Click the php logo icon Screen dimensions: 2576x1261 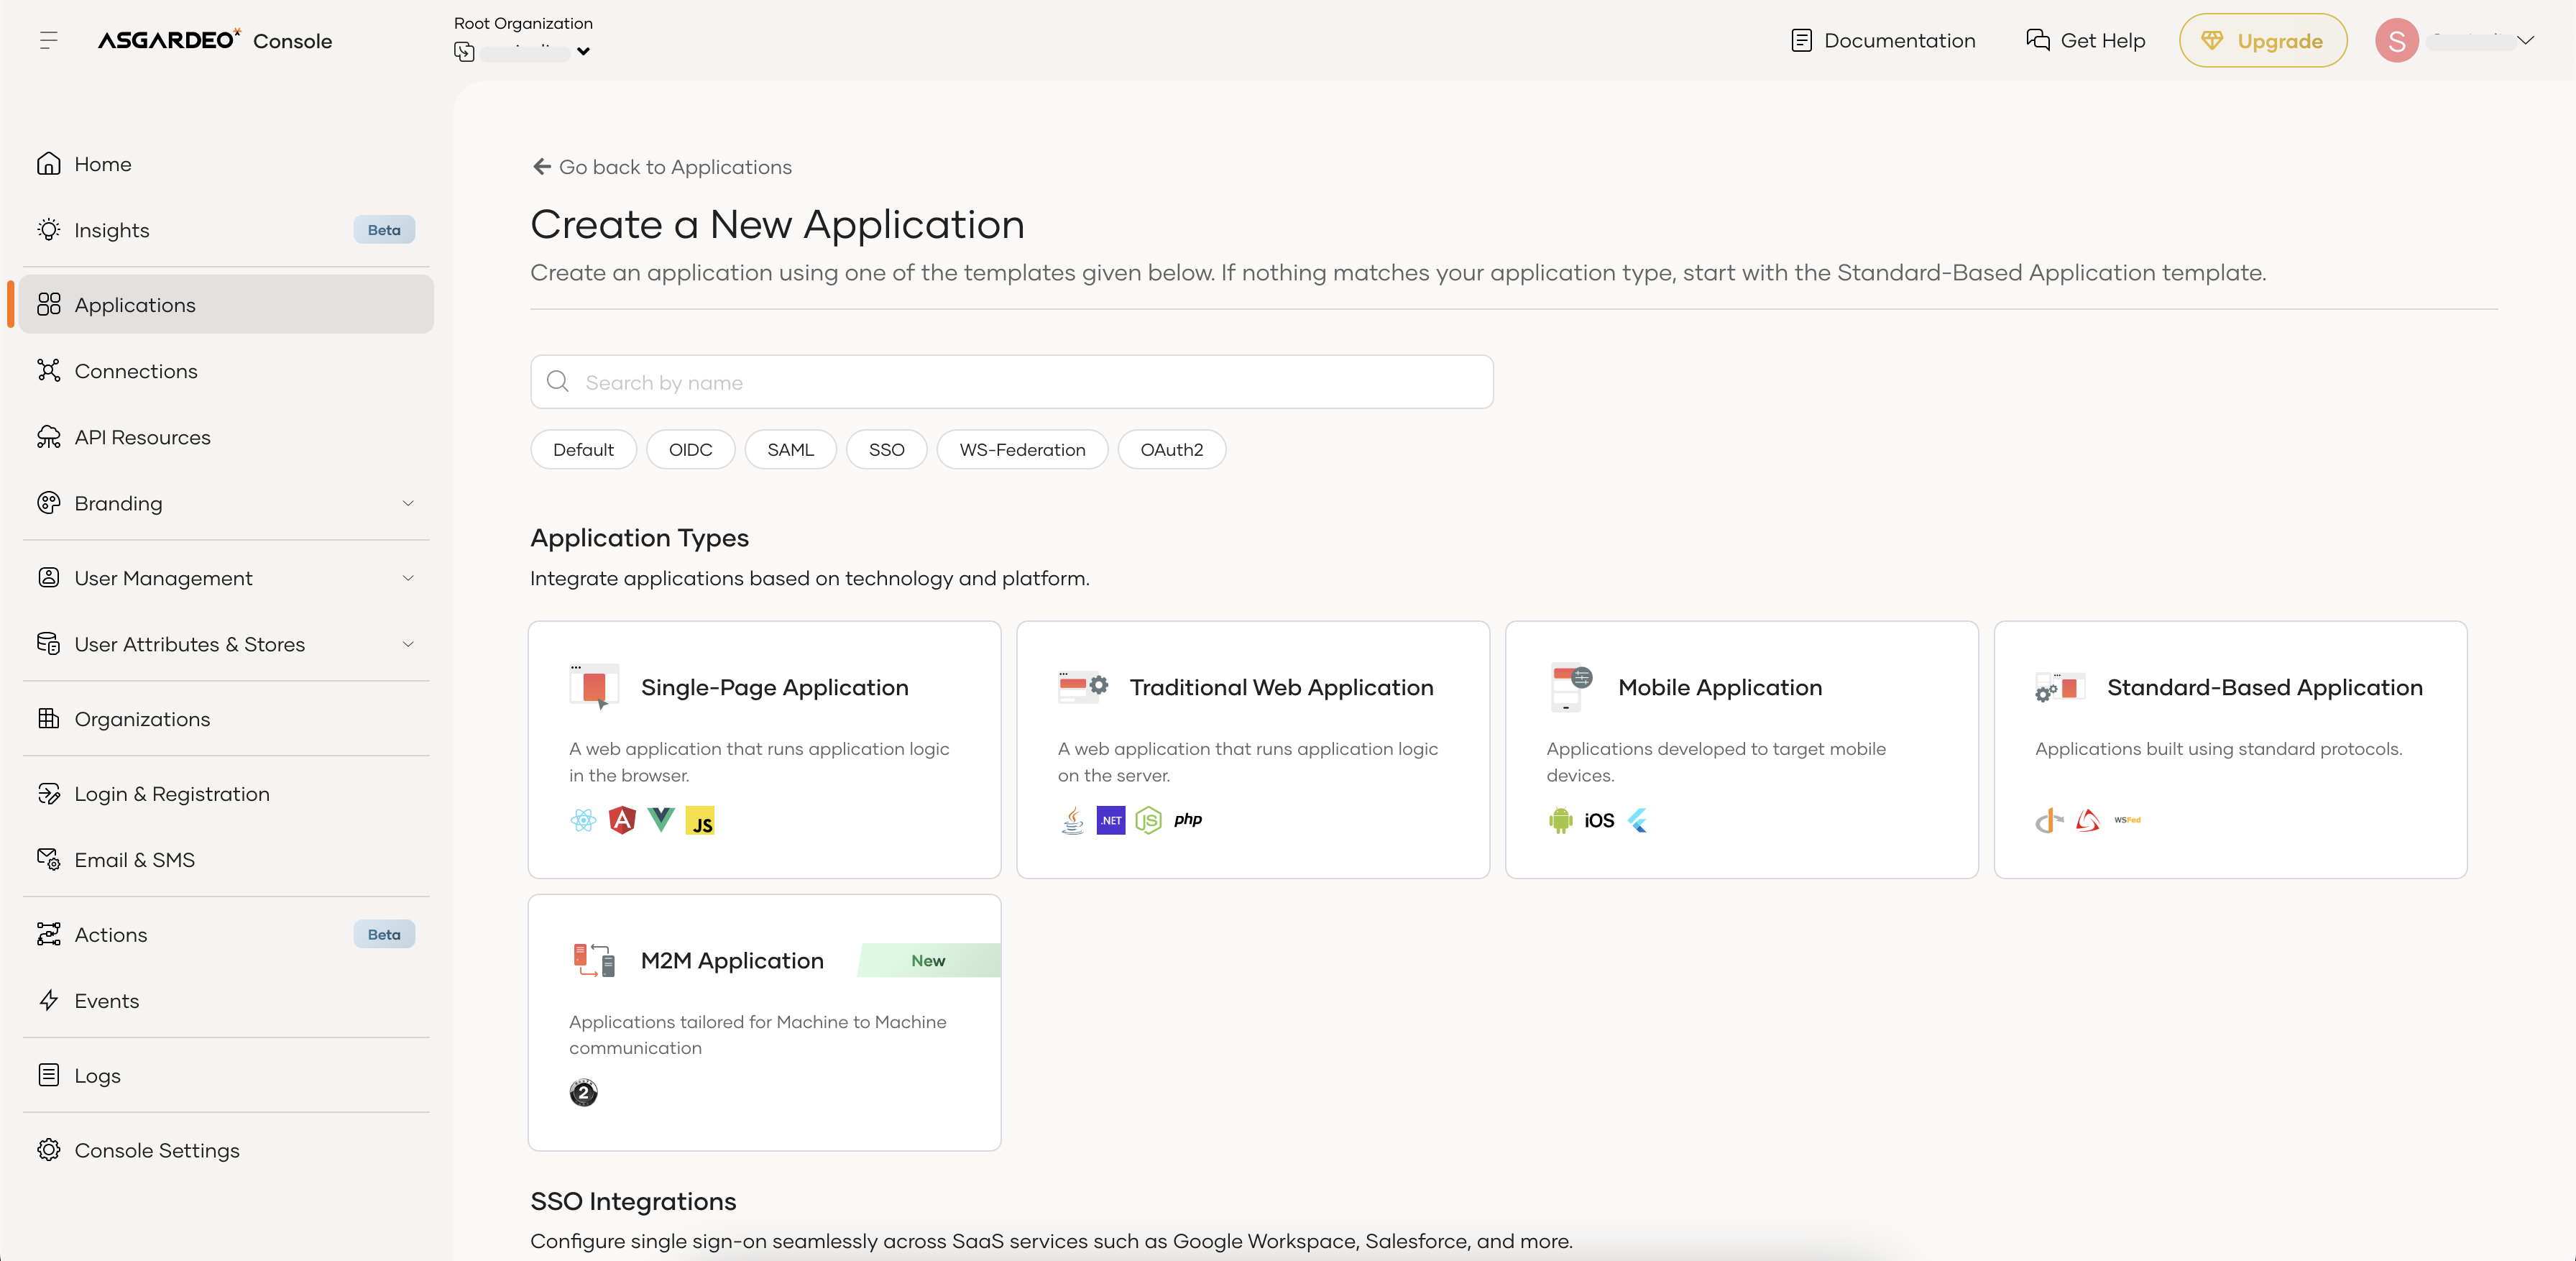(x=1188, y=820)
